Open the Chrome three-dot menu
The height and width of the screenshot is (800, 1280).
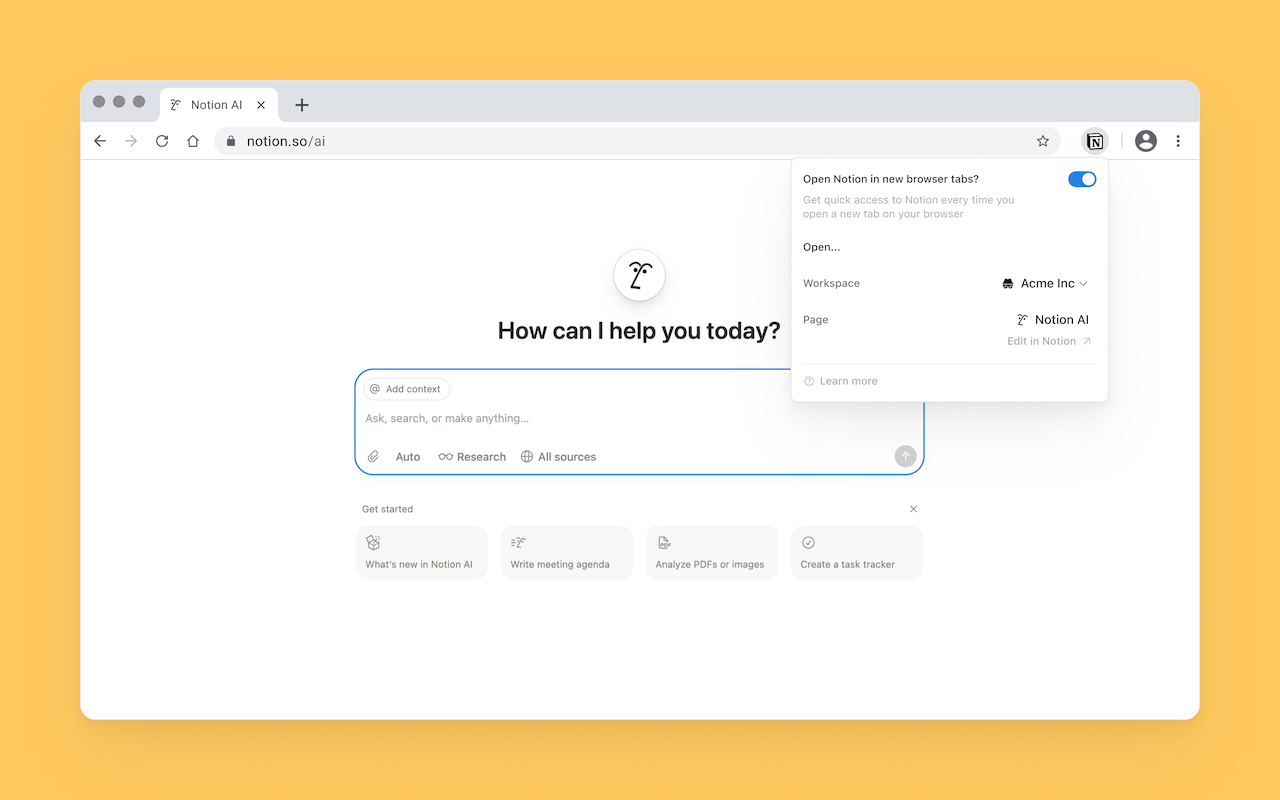(1178, 141)
